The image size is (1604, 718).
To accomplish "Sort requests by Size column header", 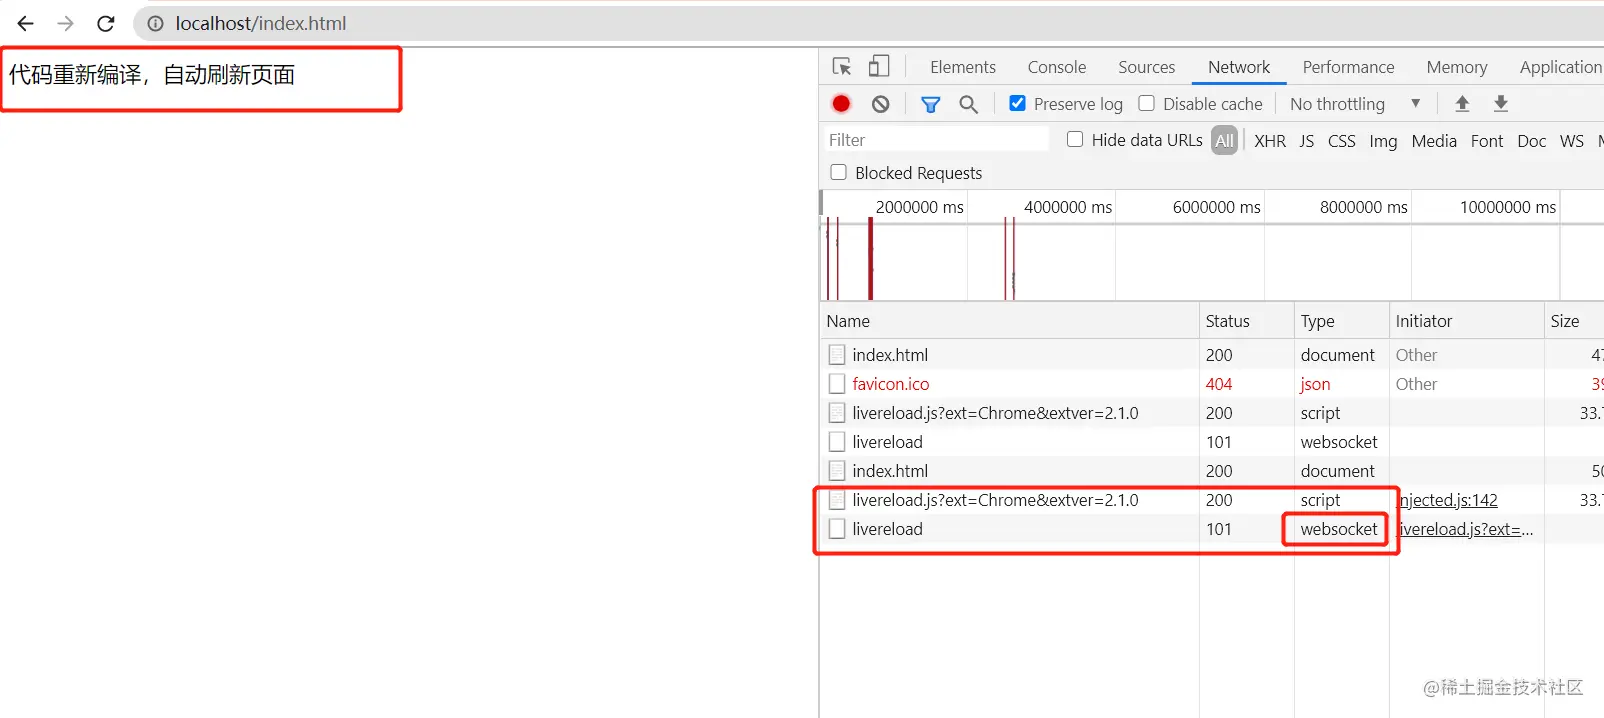I will tap(1574, 321).
